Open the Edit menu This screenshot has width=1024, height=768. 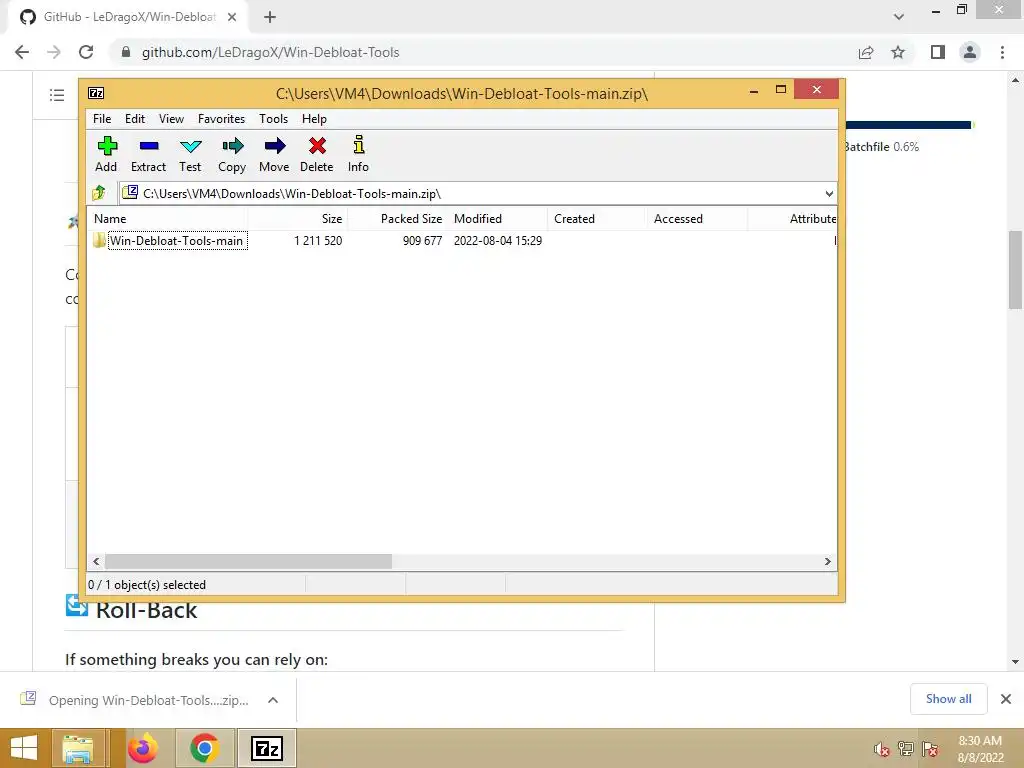pos(135,119)
